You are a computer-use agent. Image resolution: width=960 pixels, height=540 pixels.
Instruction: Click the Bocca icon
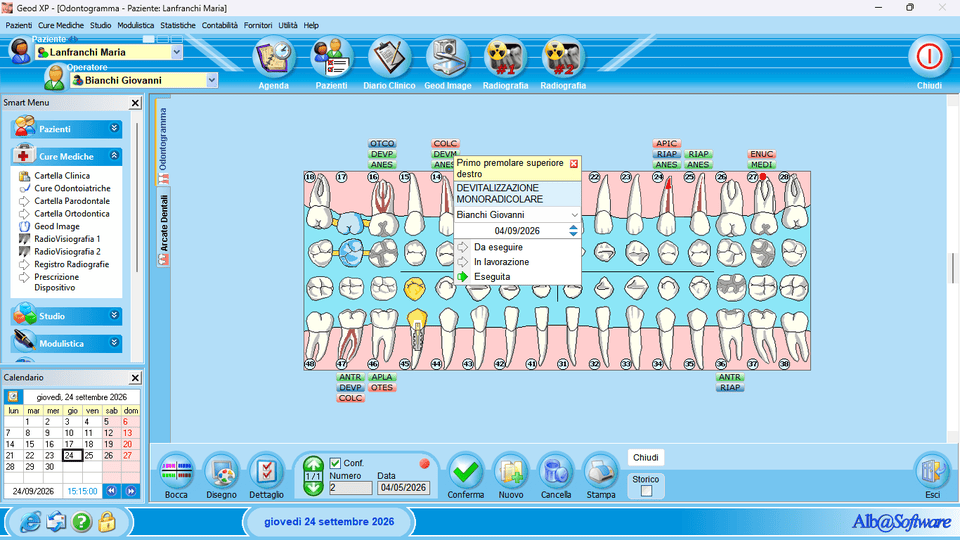[x=176, y=471]
